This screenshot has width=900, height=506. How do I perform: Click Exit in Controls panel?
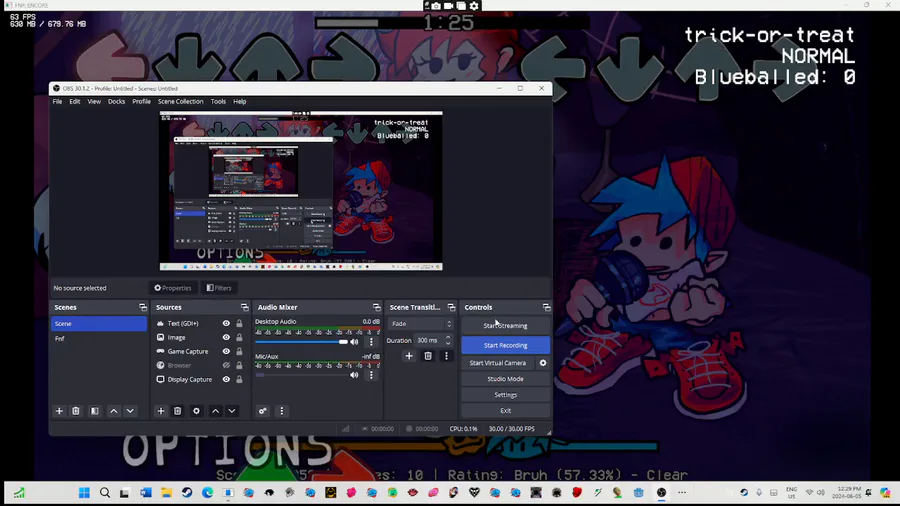[x=505, y=411]
